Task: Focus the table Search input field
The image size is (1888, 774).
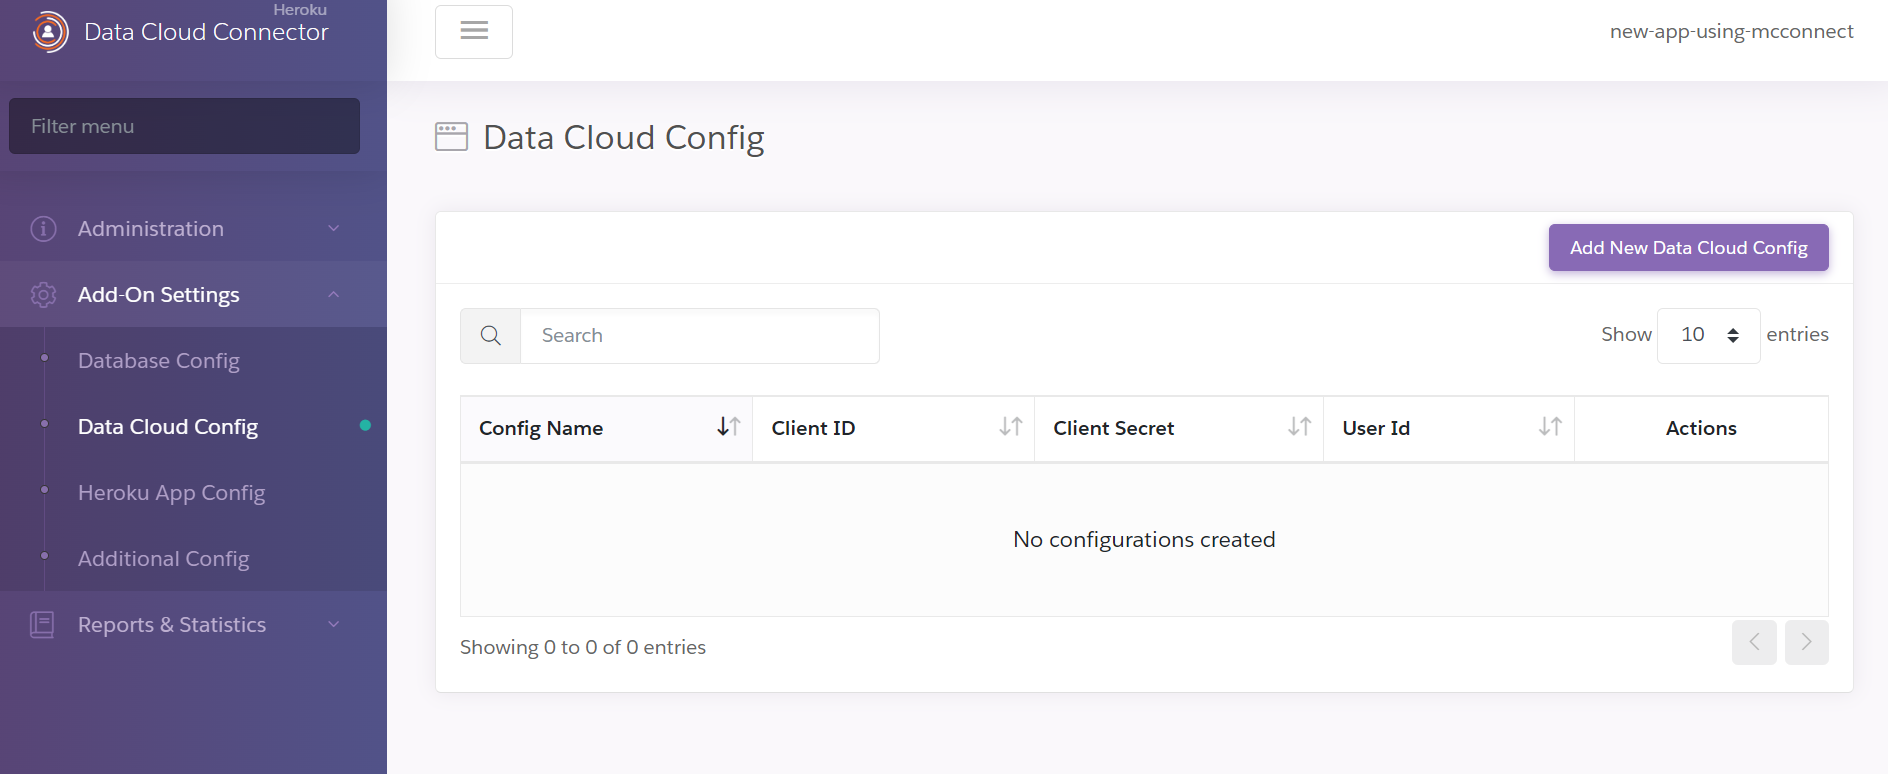Action: pyautogui.click(x=700, y=336)
